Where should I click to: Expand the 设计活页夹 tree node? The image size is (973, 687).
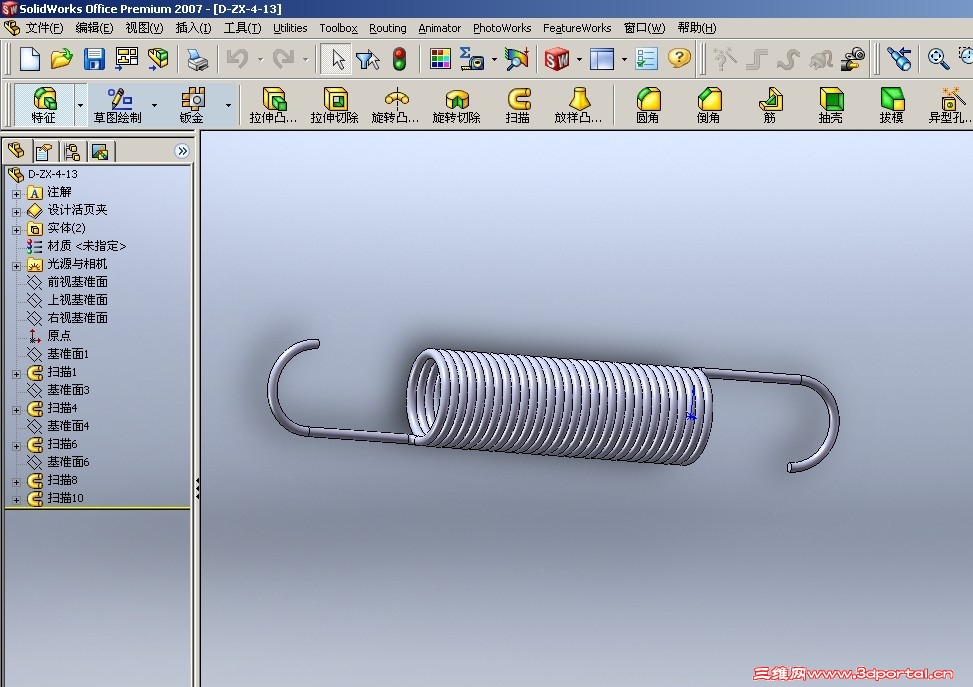coord(17,212)
